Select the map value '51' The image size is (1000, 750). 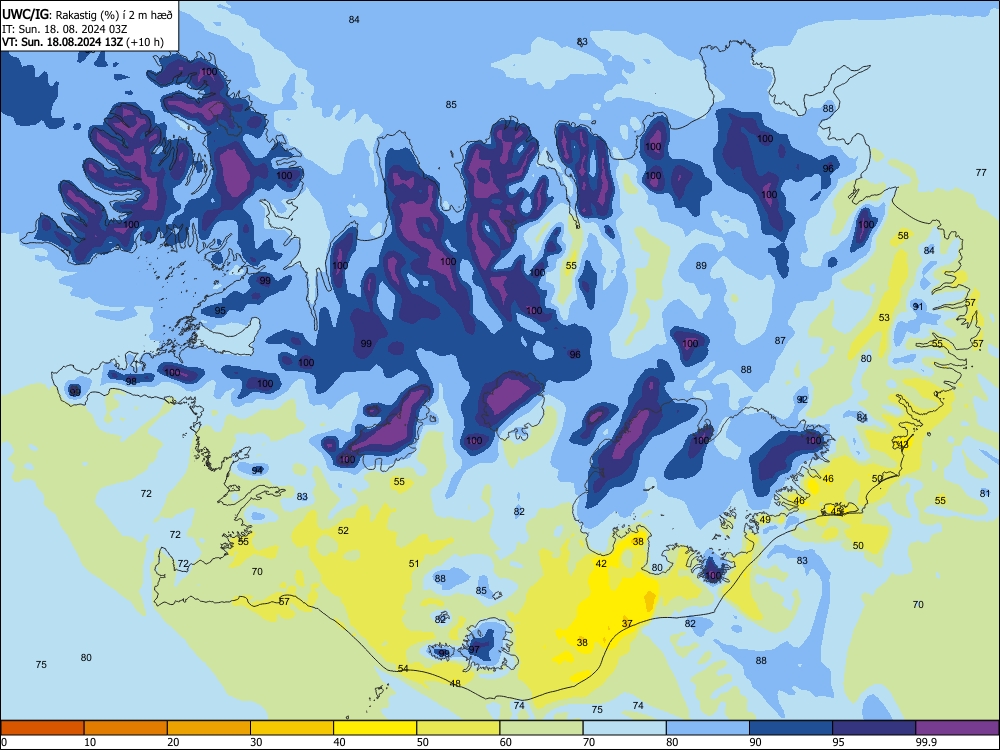(414, 564)
